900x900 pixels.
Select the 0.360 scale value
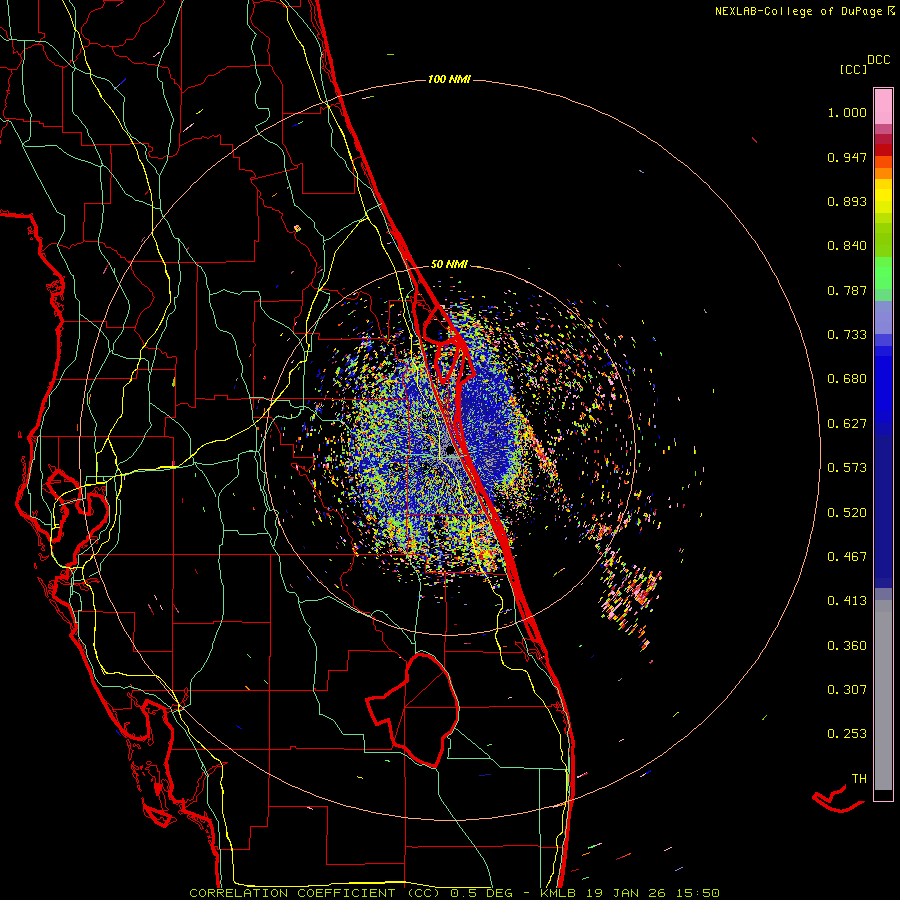[x=847, y=646]
